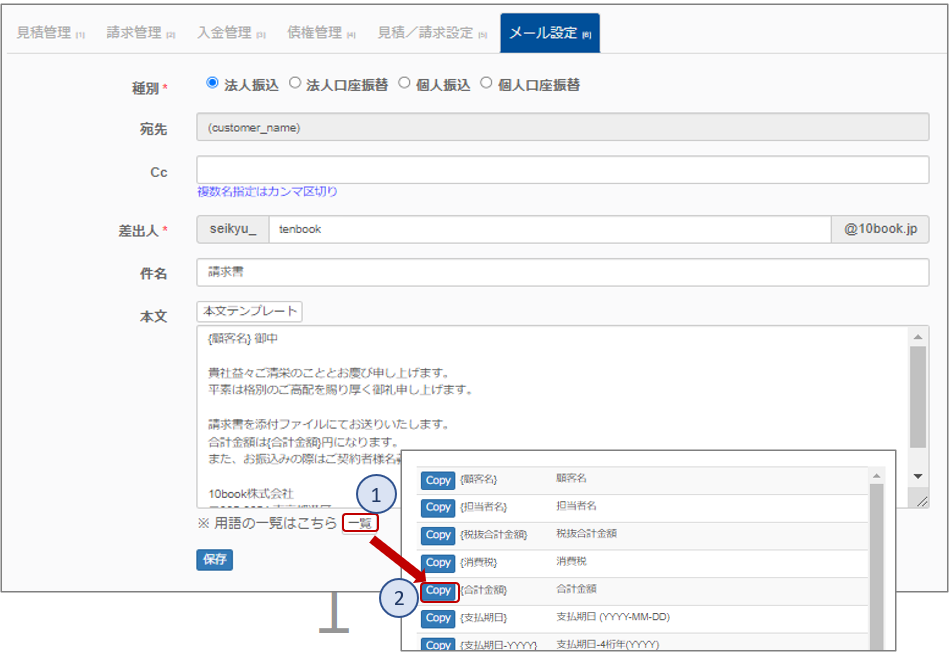949x652 pixels.
Task: Click the 差出人 tenbook input field
Action: pyautogui.click(x=550, y=229)
